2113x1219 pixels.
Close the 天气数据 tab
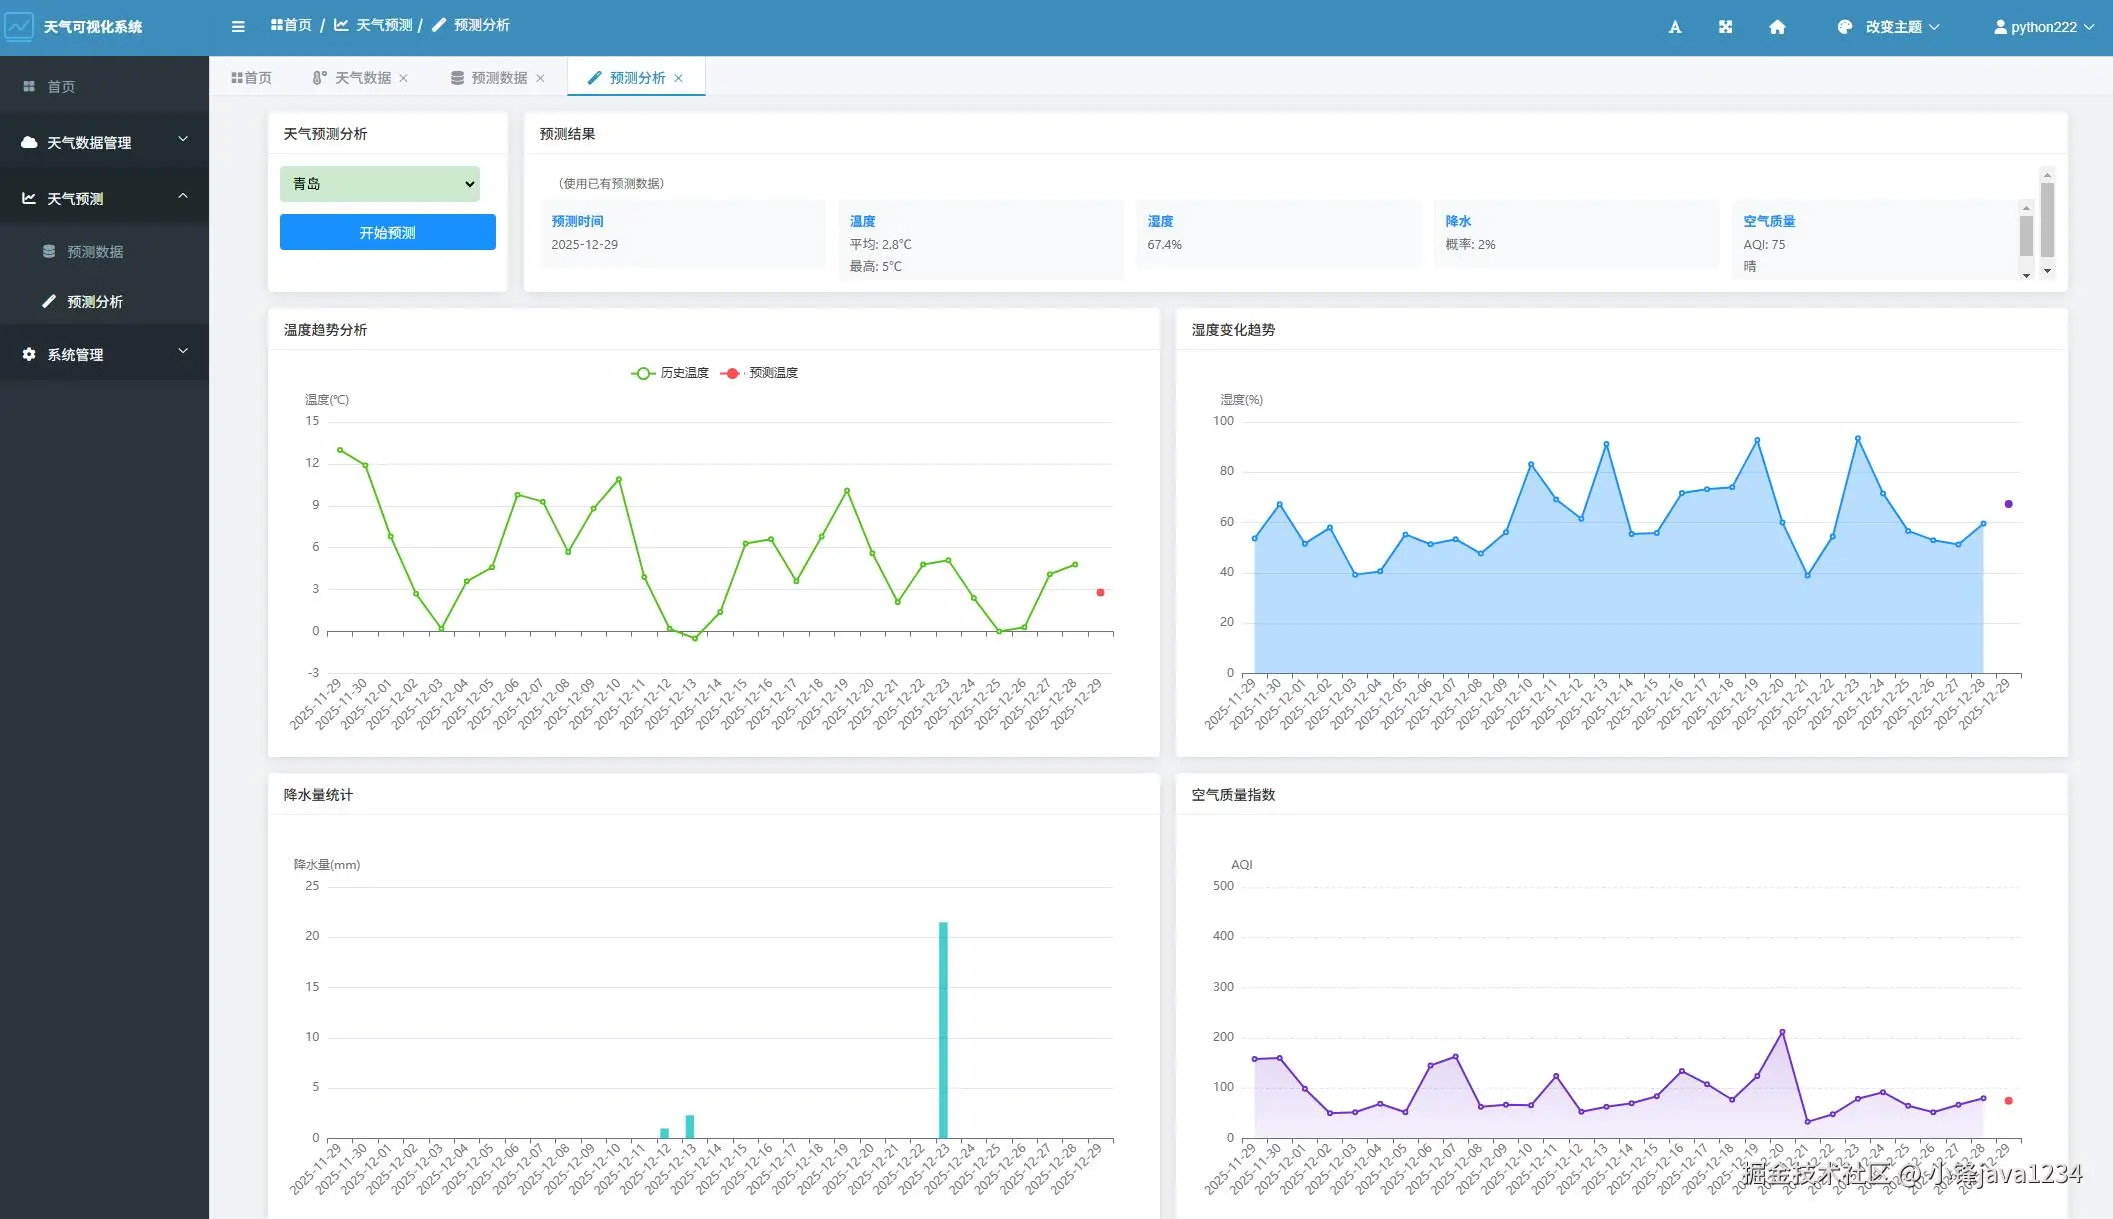404,78
